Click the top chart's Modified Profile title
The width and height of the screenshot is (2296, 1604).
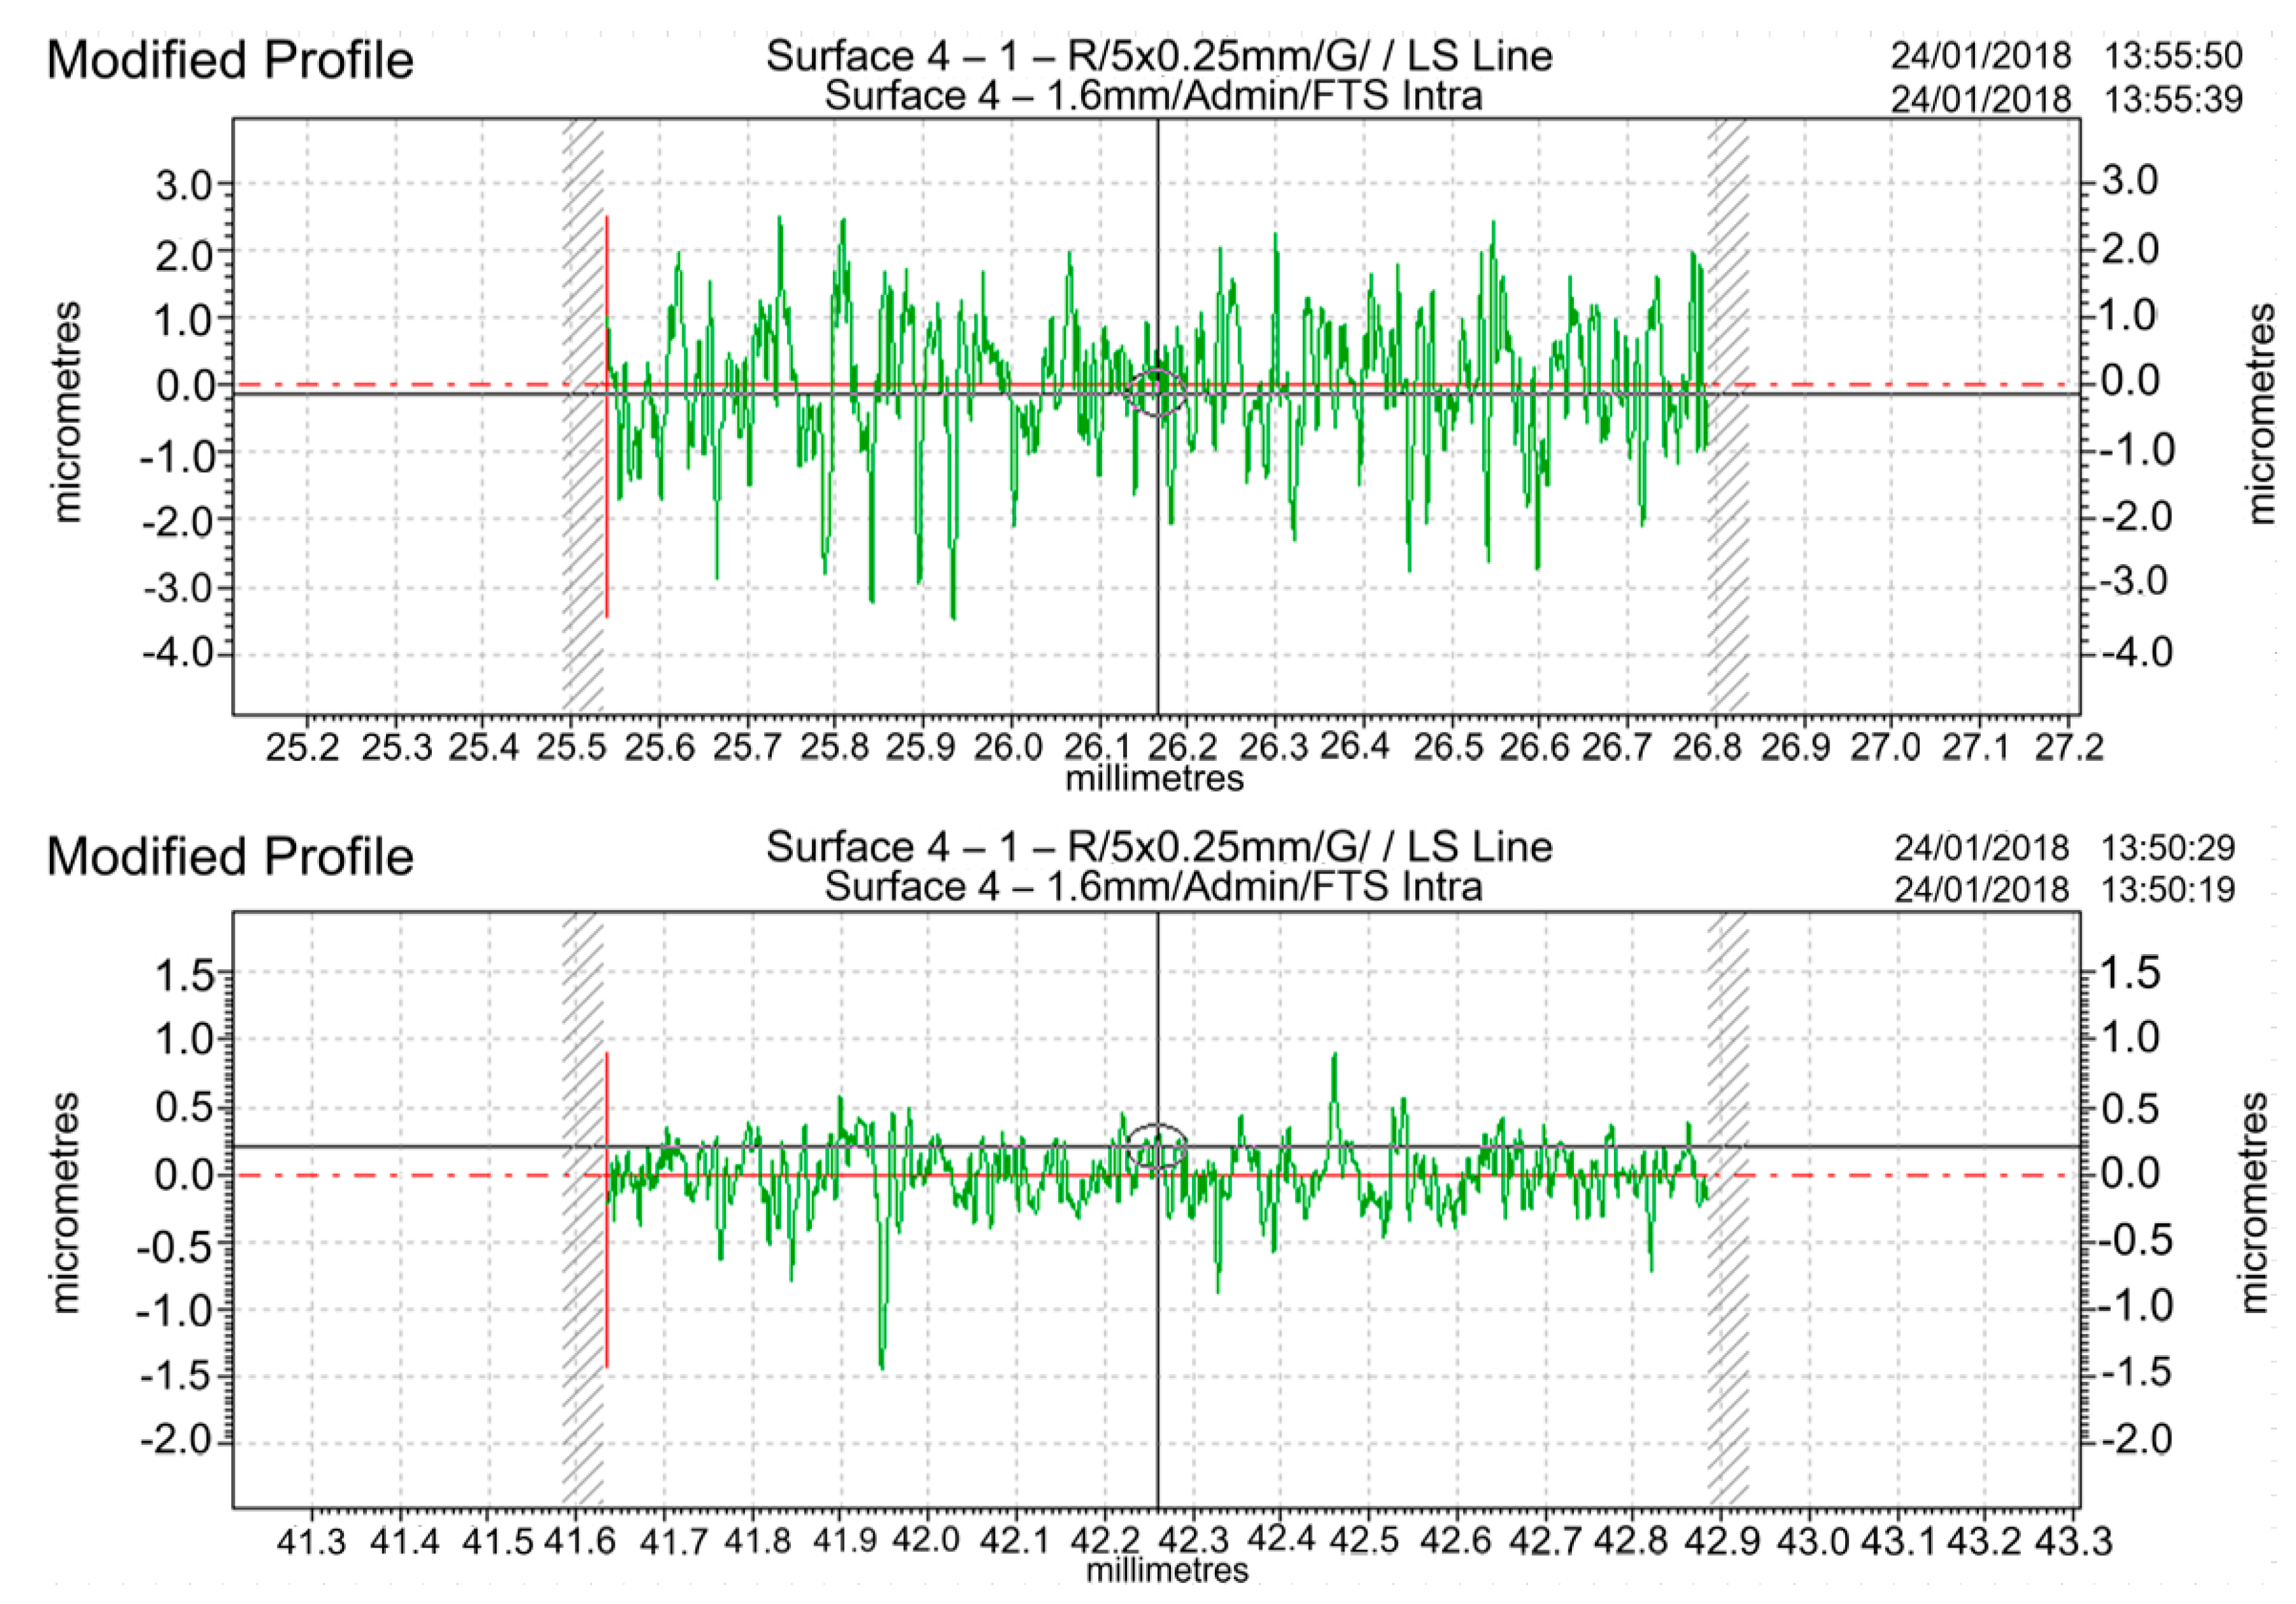(x=230, y=60)
